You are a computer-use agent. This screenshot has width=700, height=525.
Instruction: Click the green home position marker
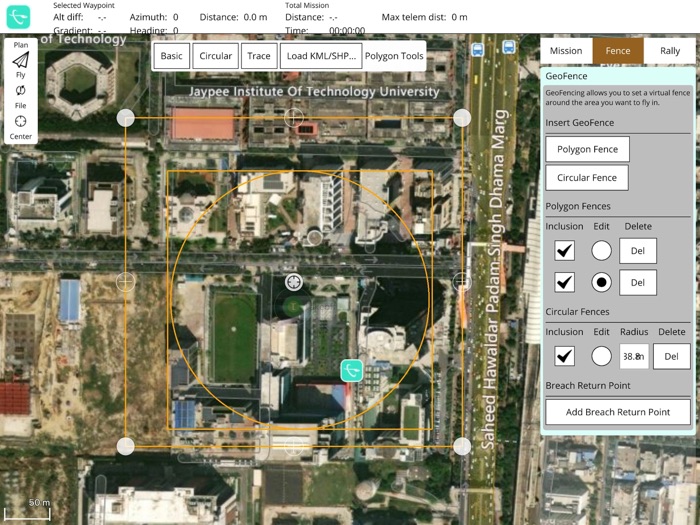click(x=293, y=306)
